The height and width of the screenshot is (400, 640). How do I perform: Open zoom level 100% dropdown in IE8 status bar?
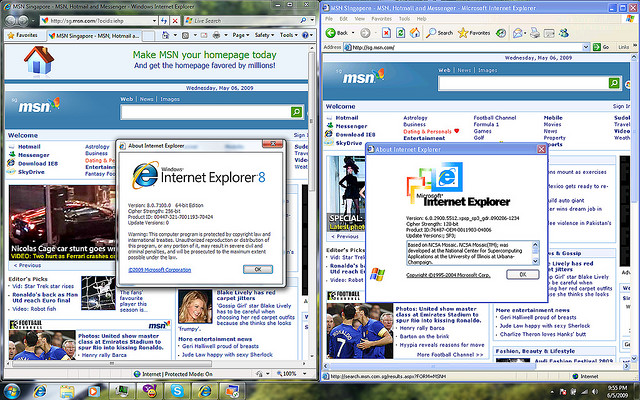(x=304, y=373)
